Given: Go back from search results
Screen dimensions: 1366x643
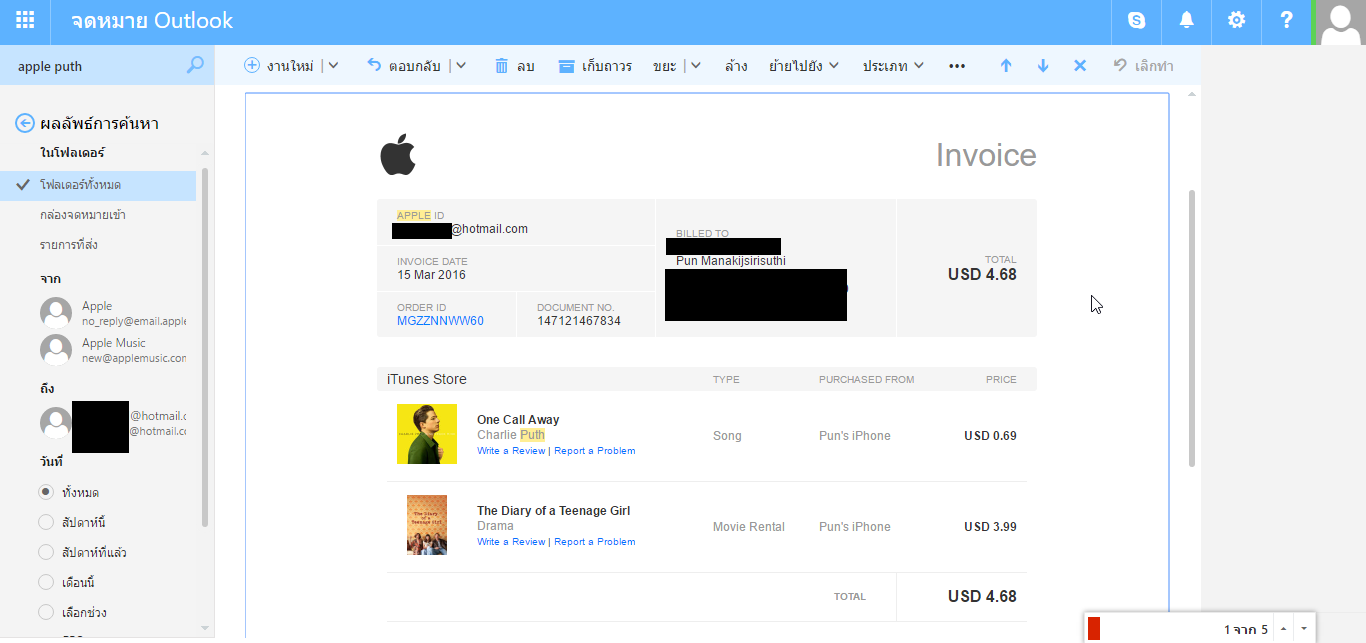Looking at the screenshot, I should tap(25, 124).
